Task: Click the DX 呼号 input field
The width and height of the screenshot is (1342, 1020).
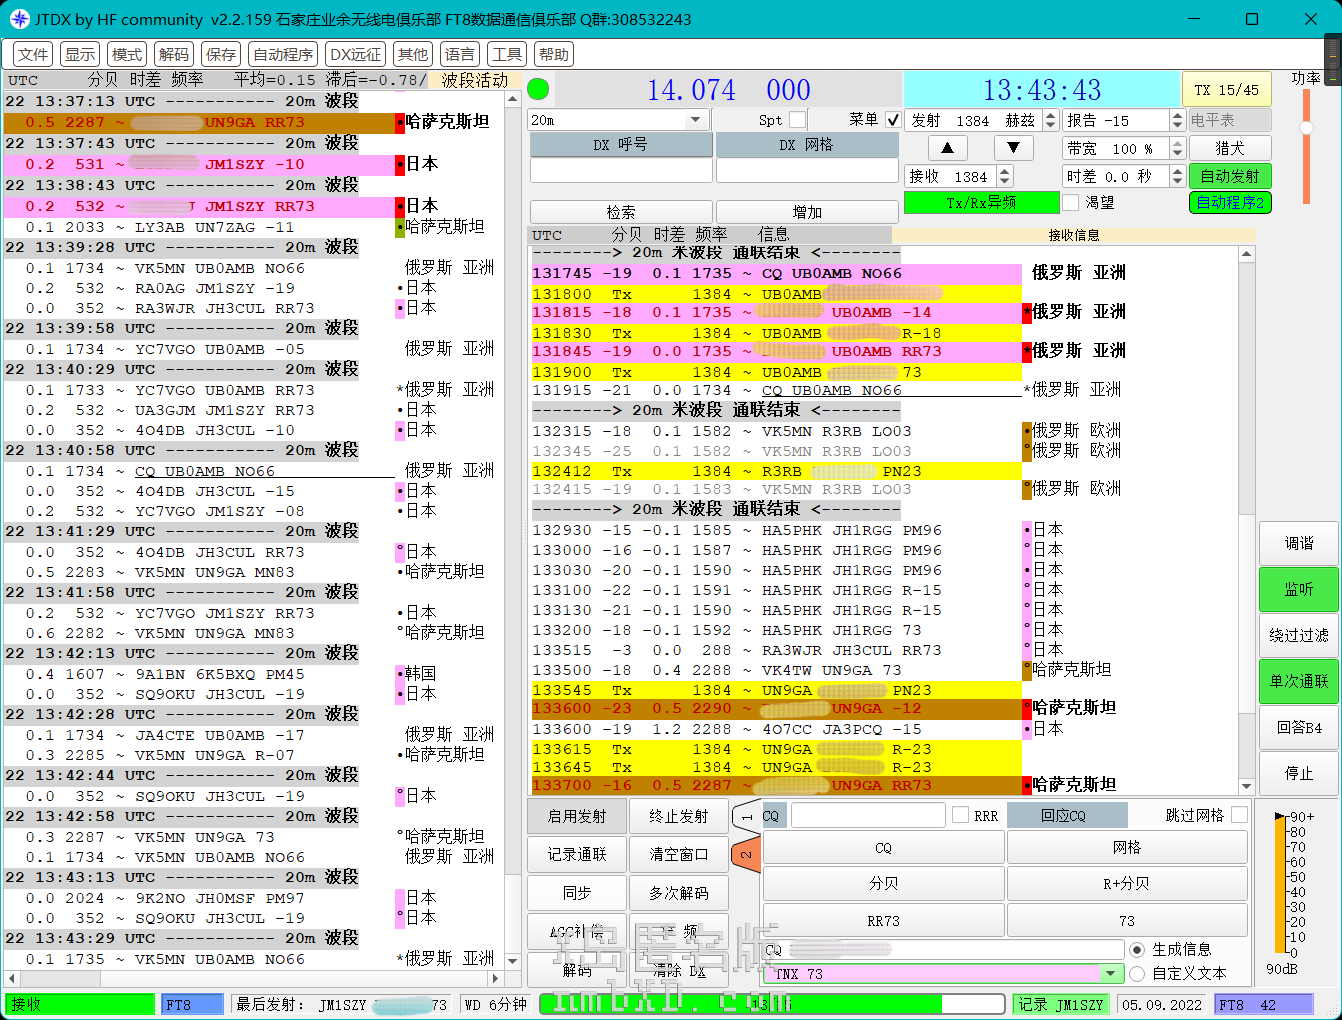Action: (620, 171)
